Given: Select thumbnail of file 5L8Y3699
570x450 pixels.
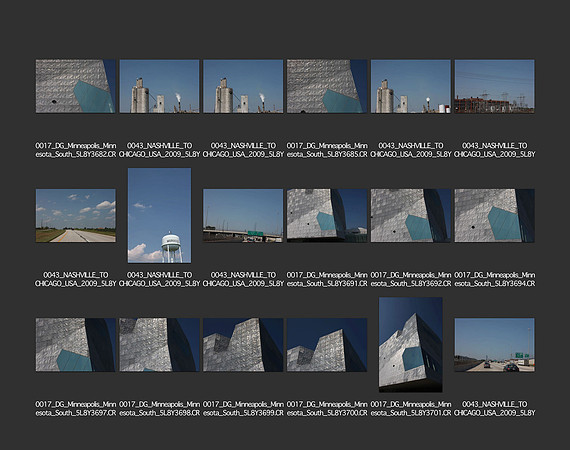Looking at the screenshot, I should click(x=243, y=345).
